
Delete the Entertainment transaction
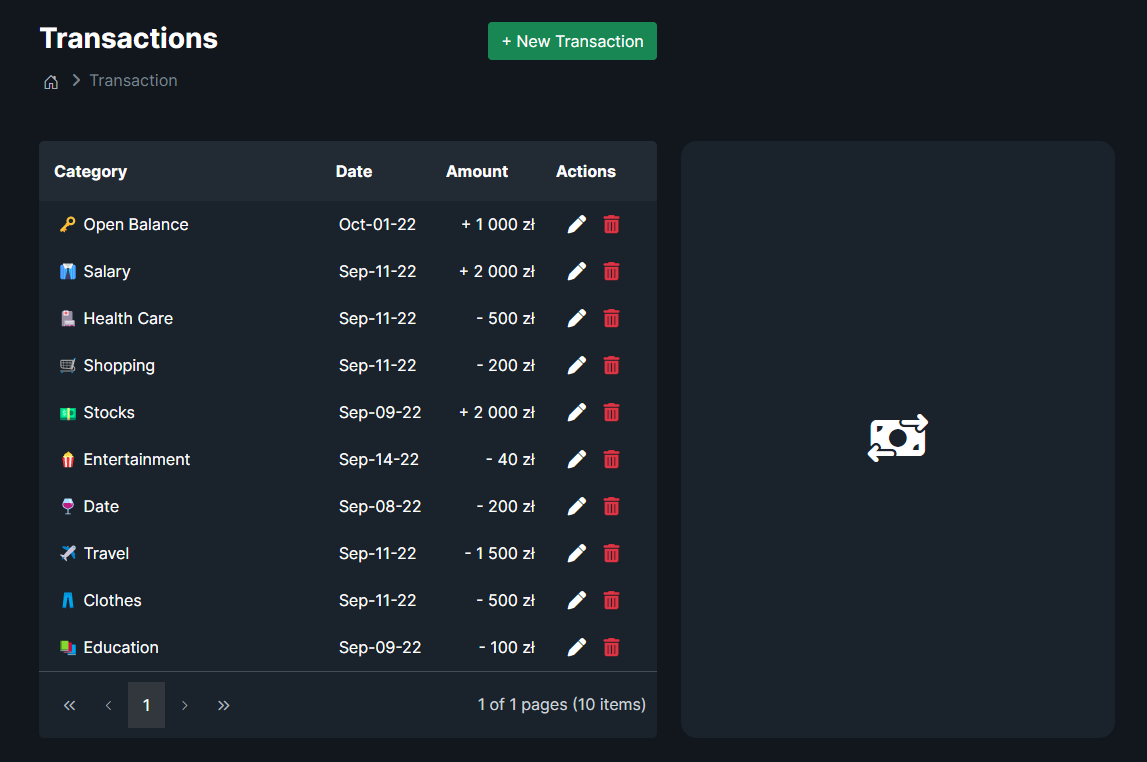pos(611,459)
